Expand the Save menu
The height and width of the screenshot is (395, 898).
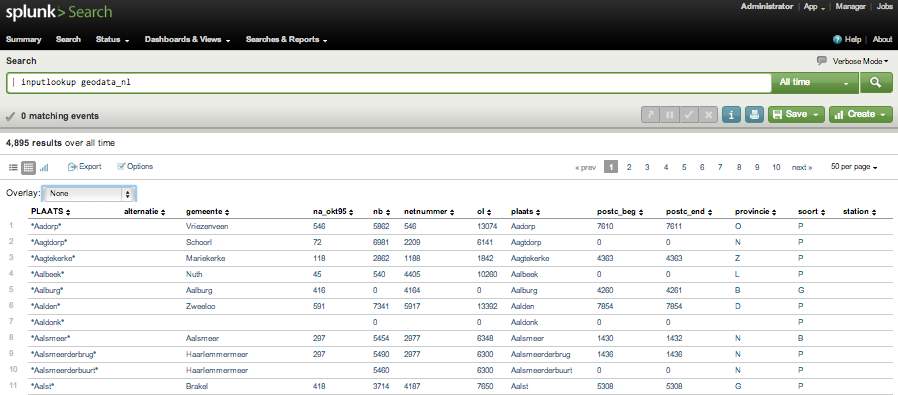click(796, 114)
